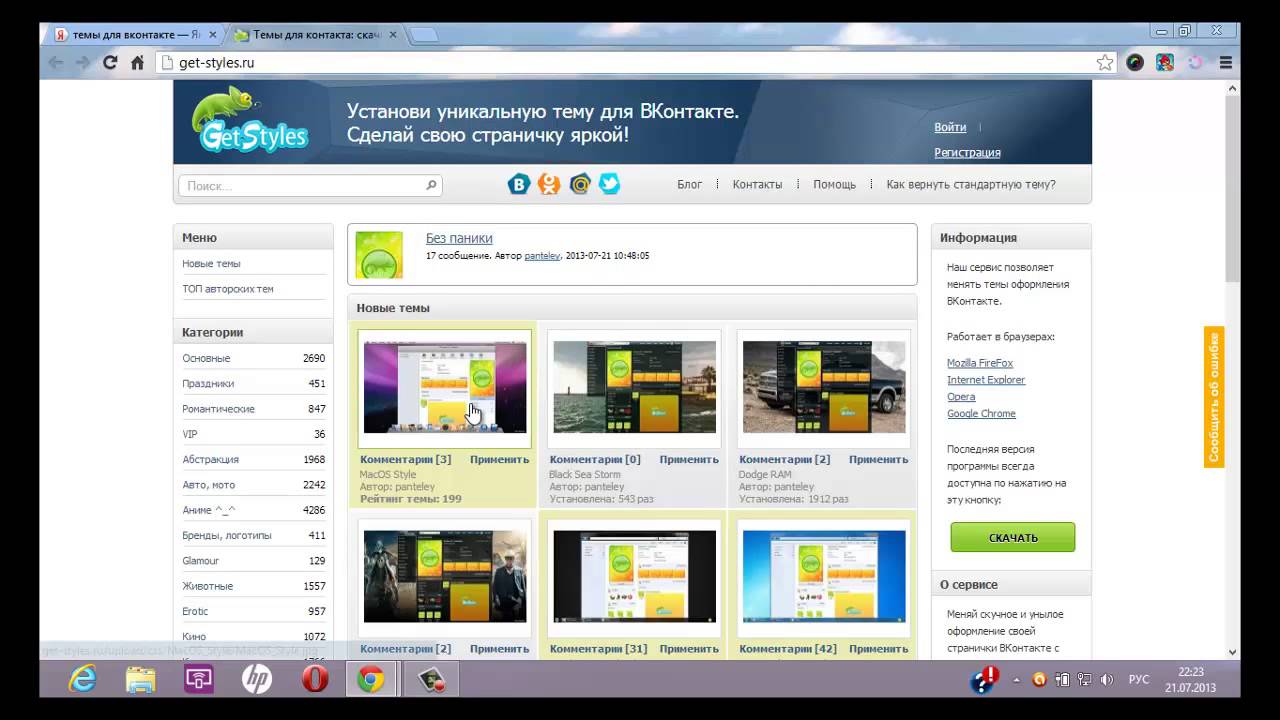1280x720 pixels.
Task: Click the РУС language indicator
Action: click(1139, 680)
